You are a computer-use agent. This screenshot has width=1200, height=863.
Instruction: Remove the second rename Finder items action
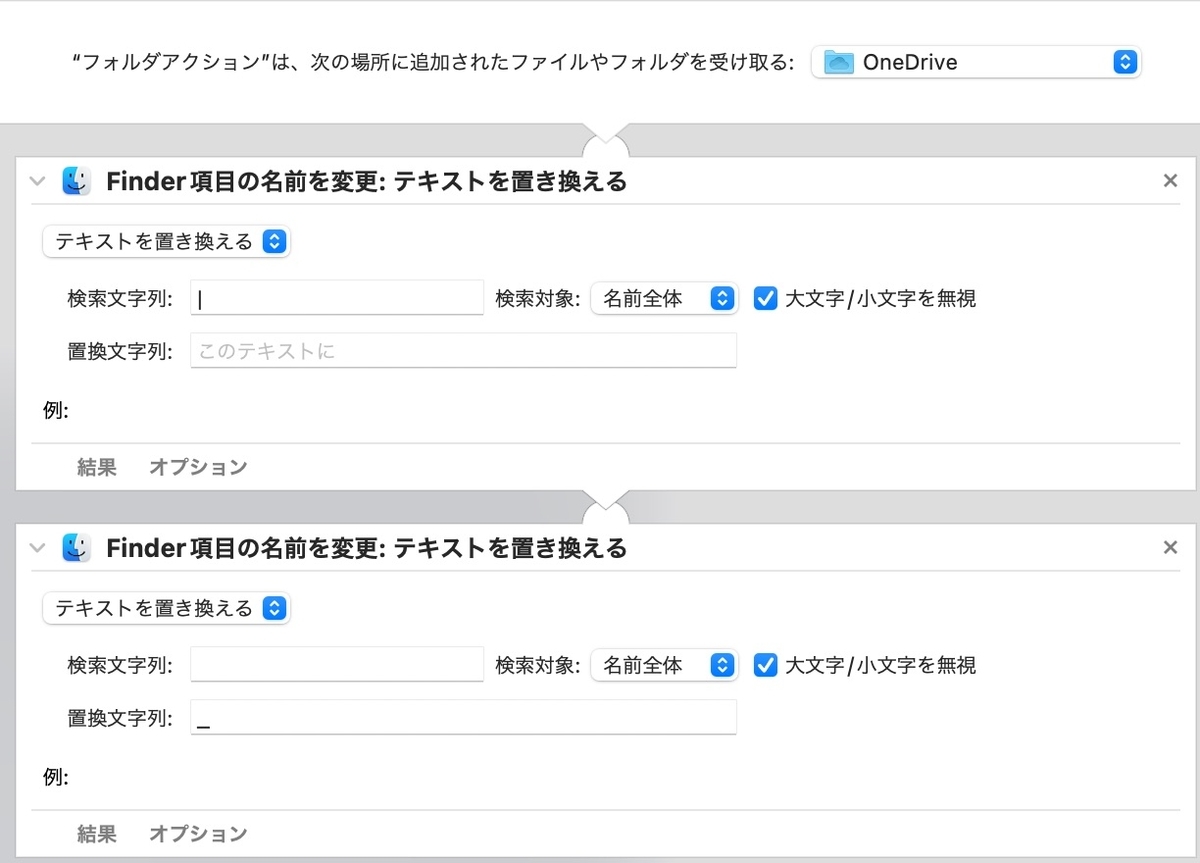click(x=1170, y=546)
